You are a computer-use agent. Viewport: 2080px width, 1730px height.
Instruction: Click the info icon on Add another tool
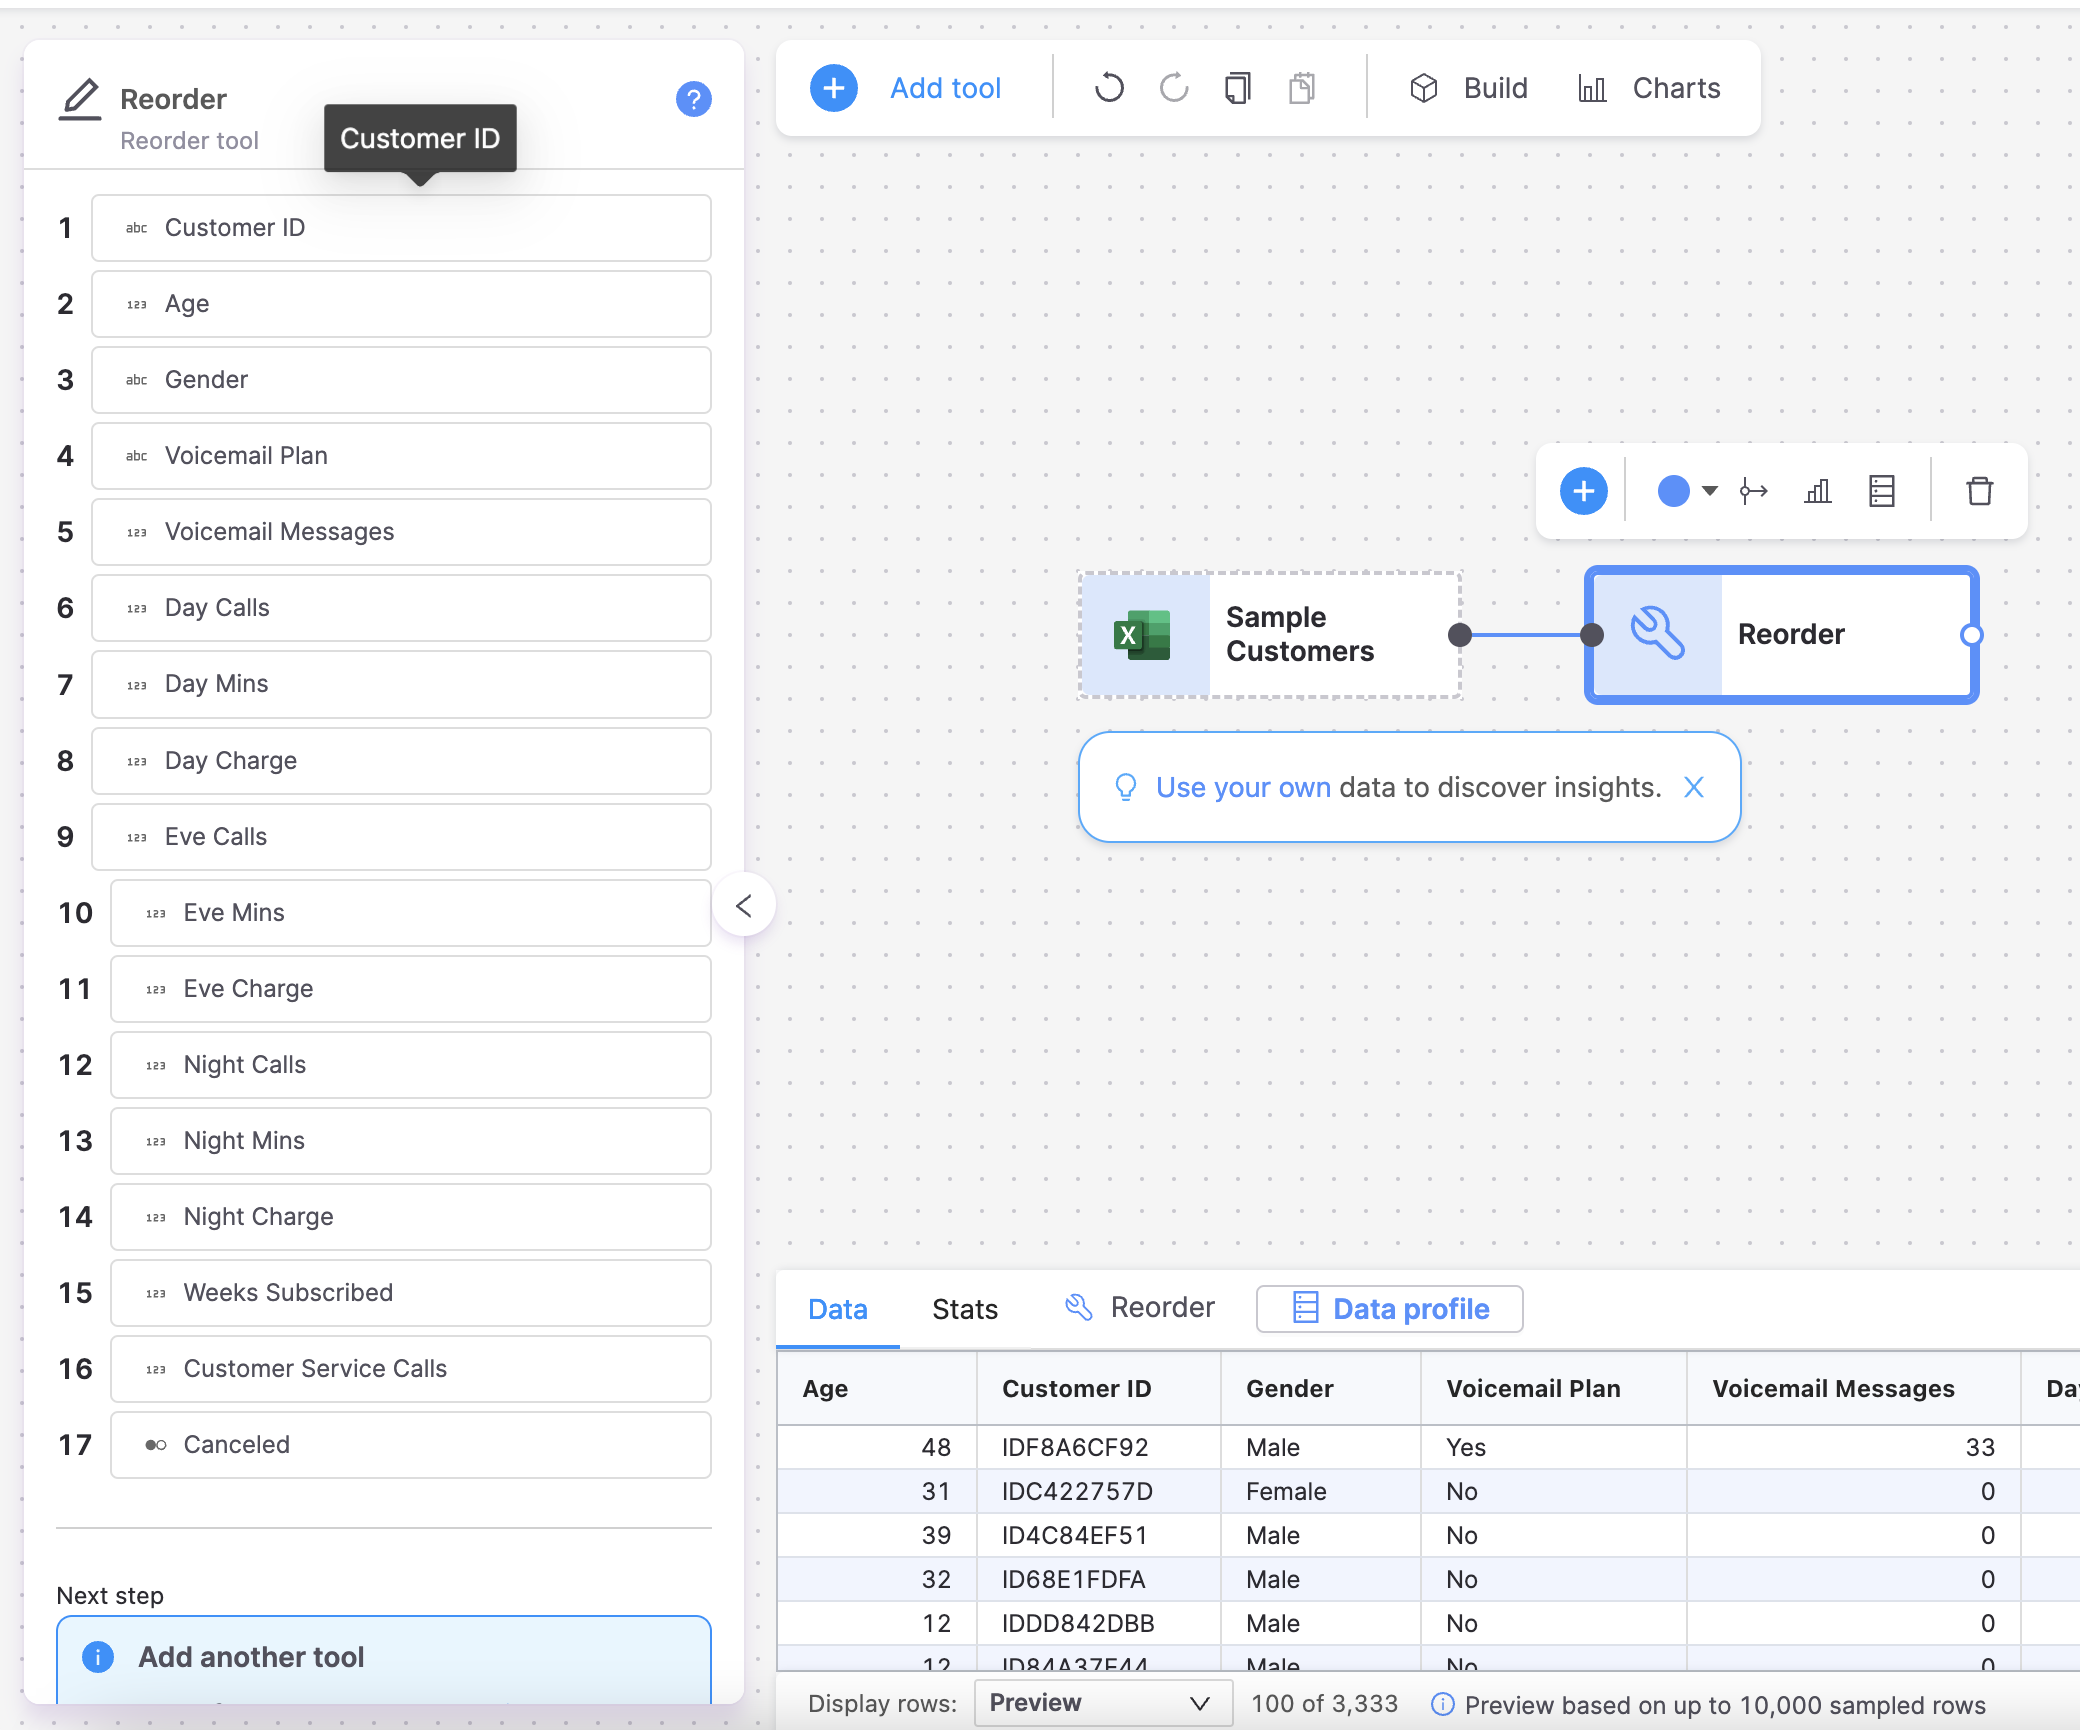(x=98, y=1657)
